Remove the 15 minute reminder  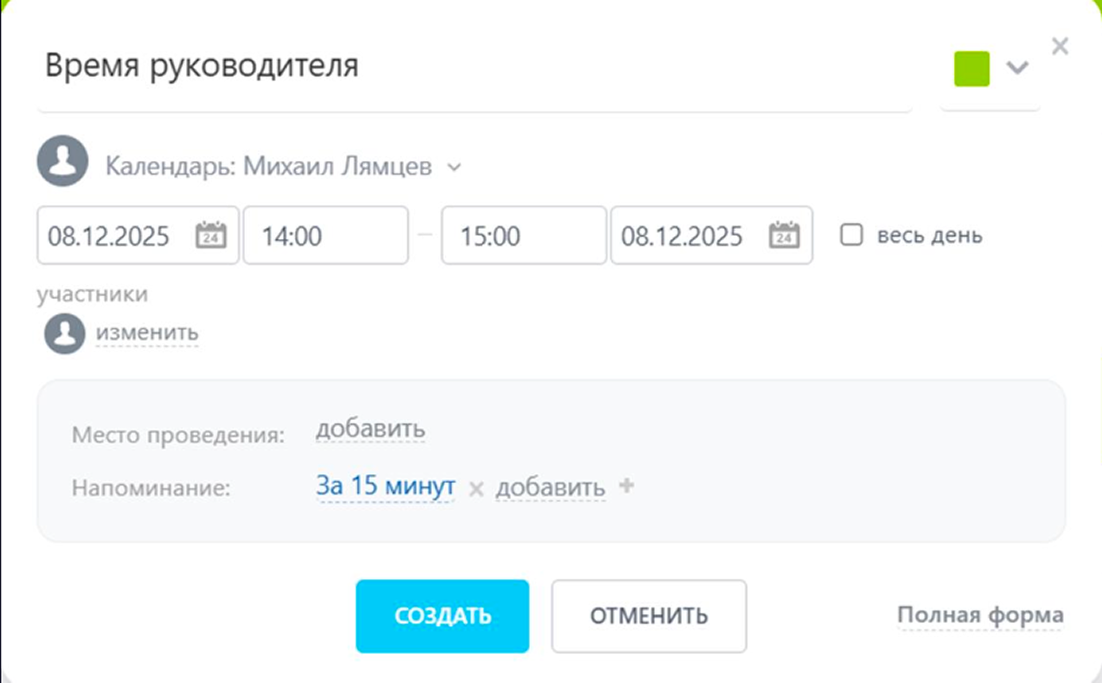[x=476, y=489]
